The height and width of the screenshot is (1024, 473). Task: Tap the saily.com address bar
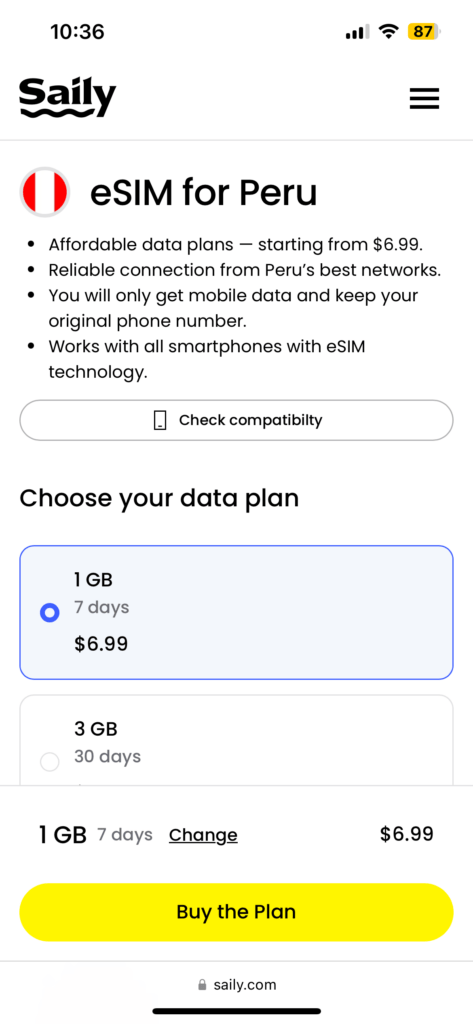coord(236,985)
